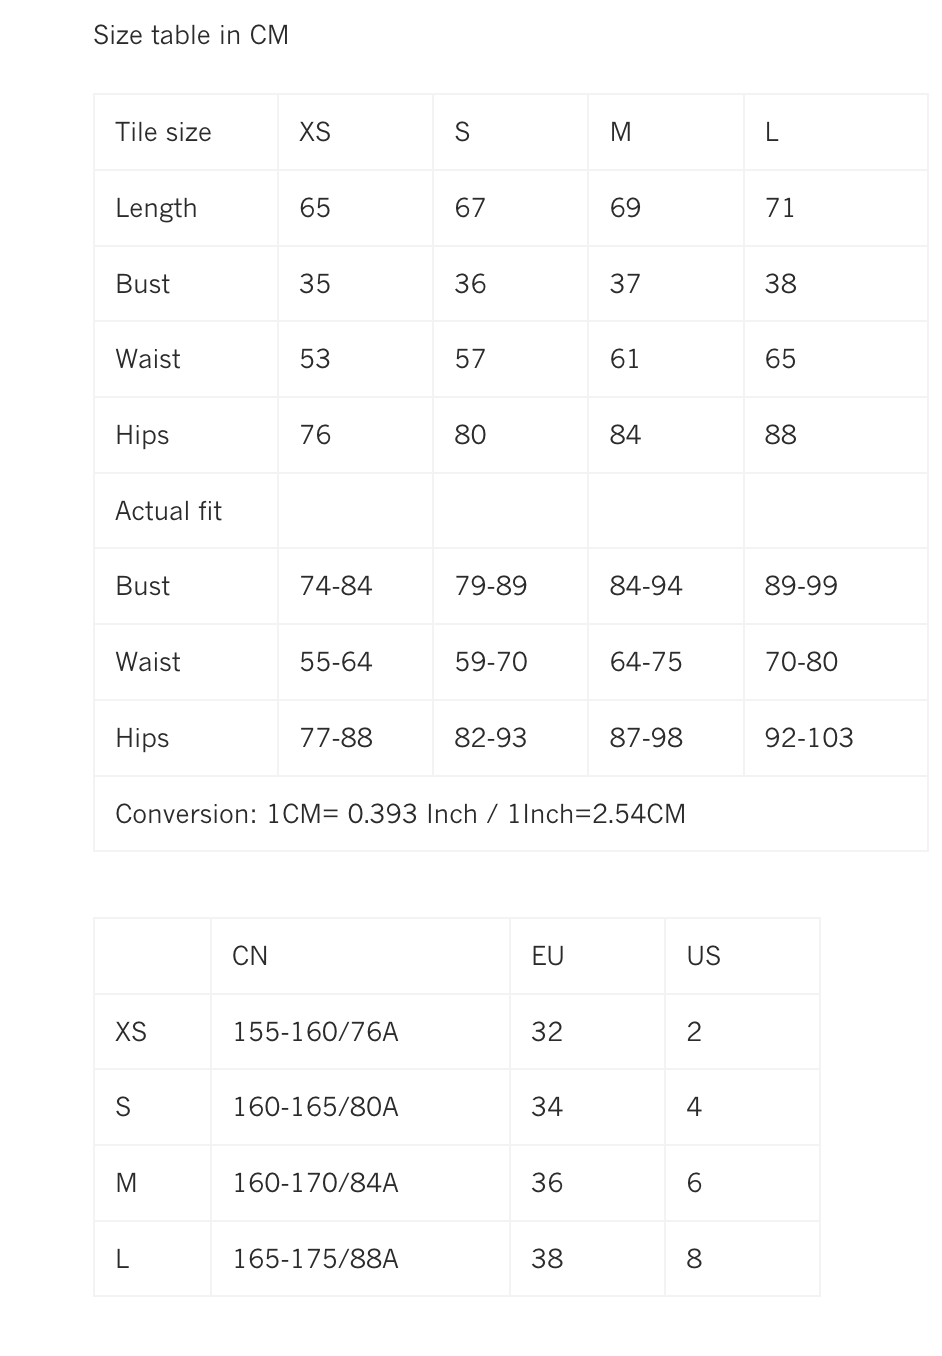The width and height of the screenshot is (942, 1356).
Task: Click the "Tile size" header cell
Action: (x=163, y=132)
